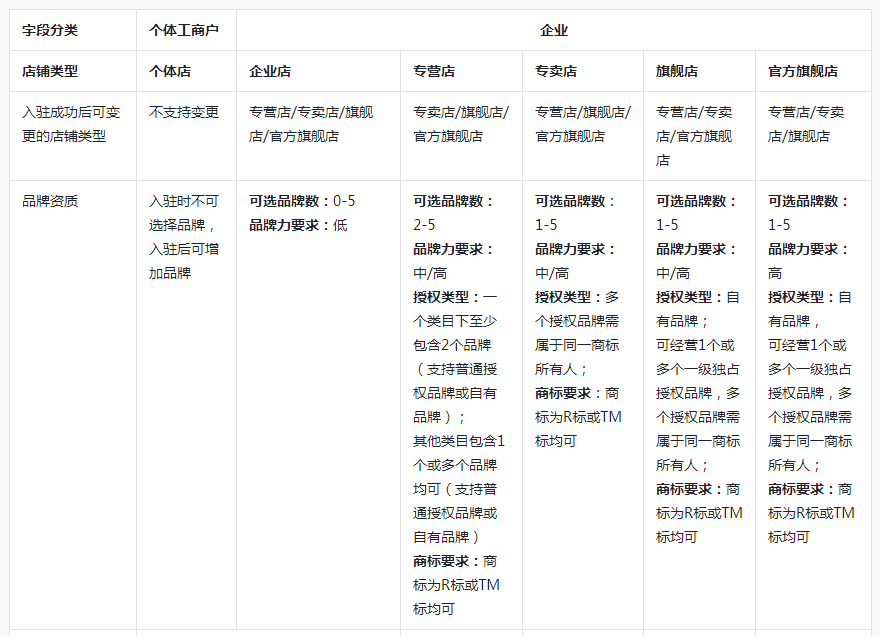Select the 专营店 column header
Image resolution: width=880 pixels, height=636 pixels.
(430, 70)
